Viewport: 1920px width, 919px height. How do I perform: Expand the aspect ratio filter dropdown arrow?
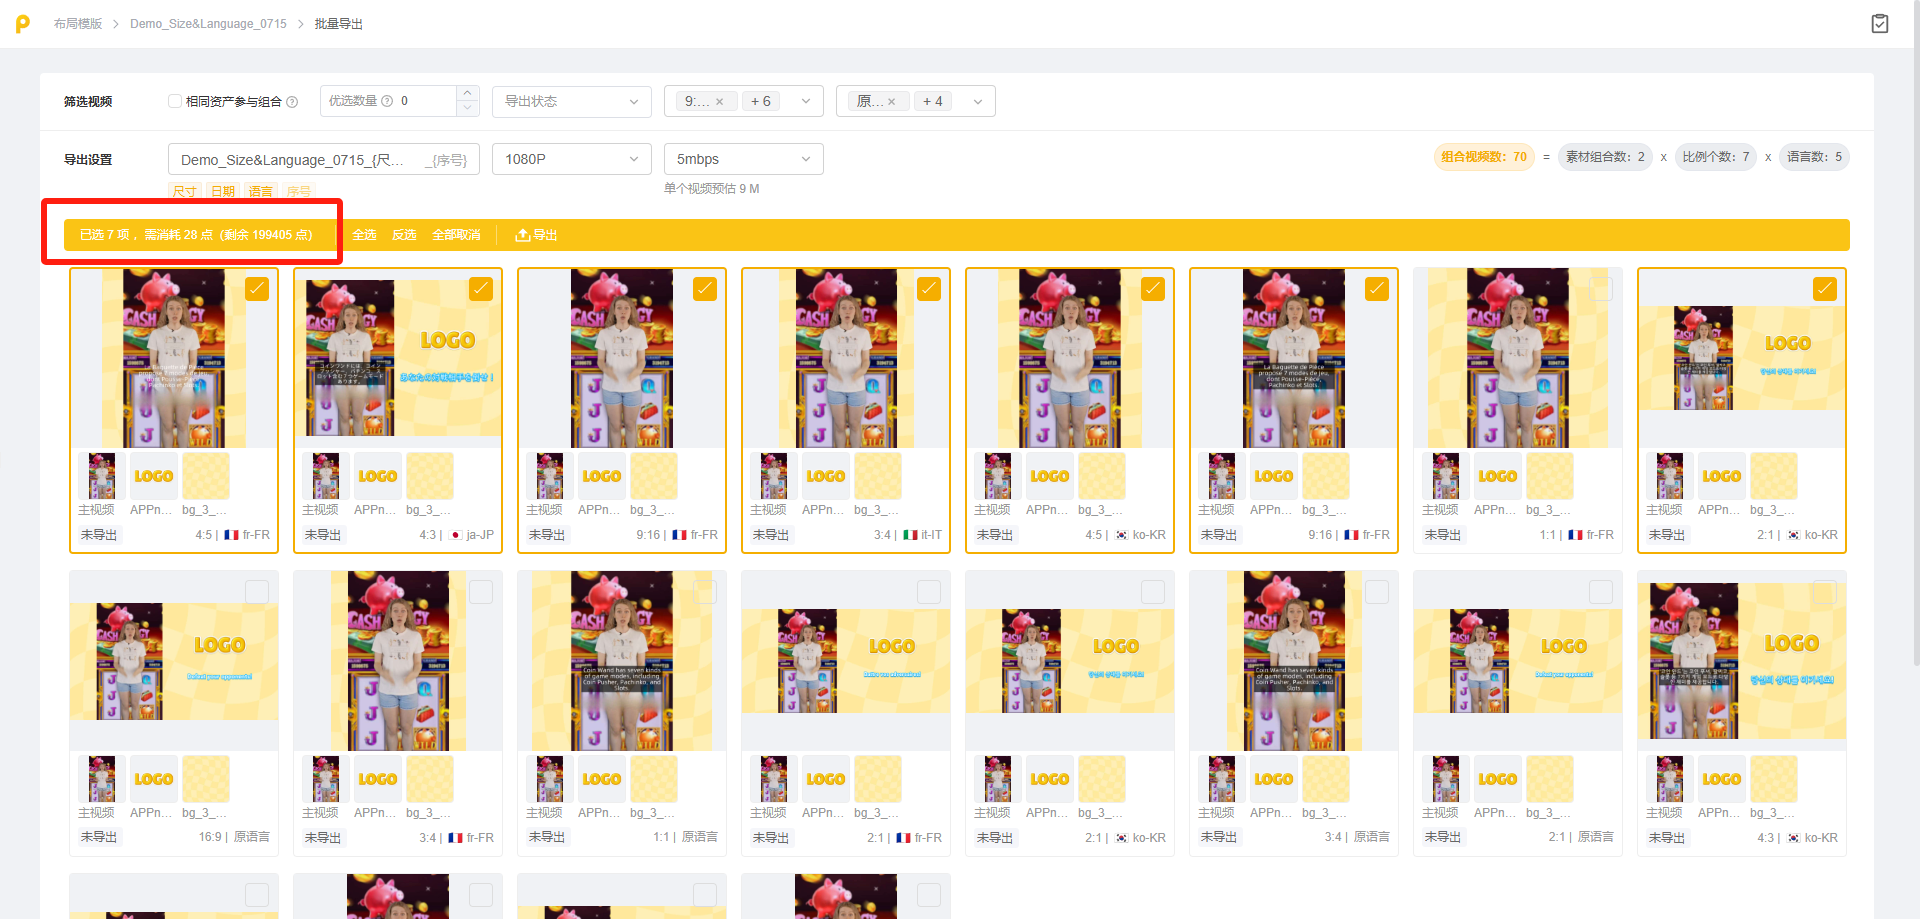tap(806, 101)
